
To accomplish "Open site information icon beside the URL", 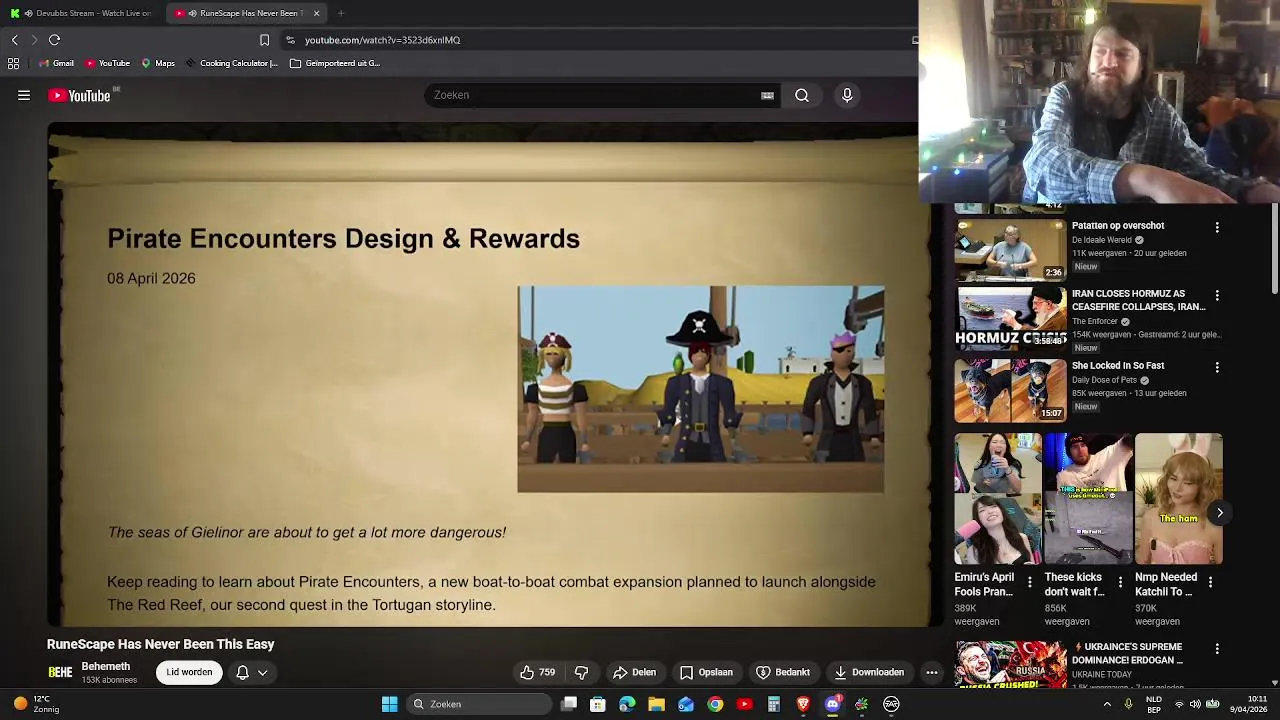I will (x=290, y=40).
